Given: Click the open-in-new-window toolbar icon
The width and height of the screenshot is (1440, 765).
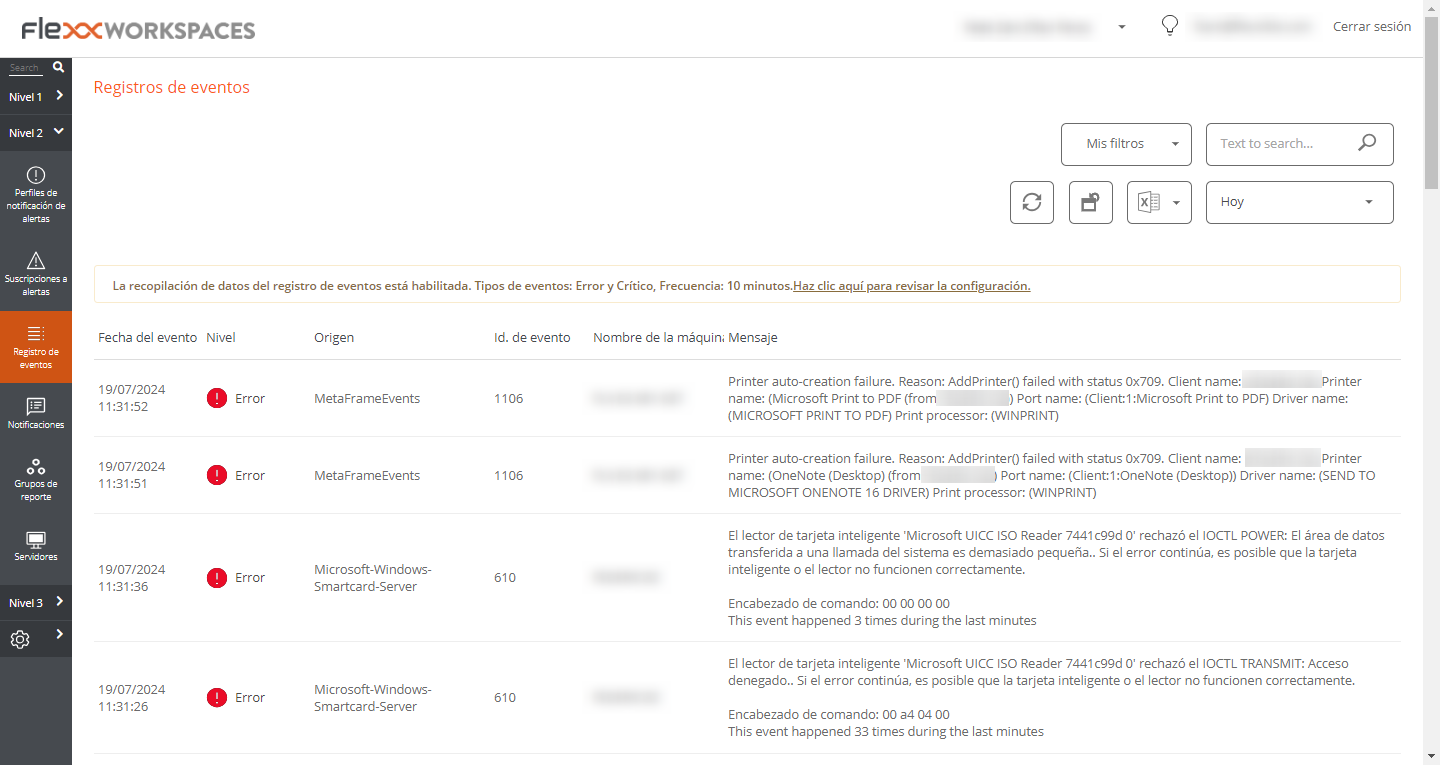Looking at the screenshot, I should 1091,202.
